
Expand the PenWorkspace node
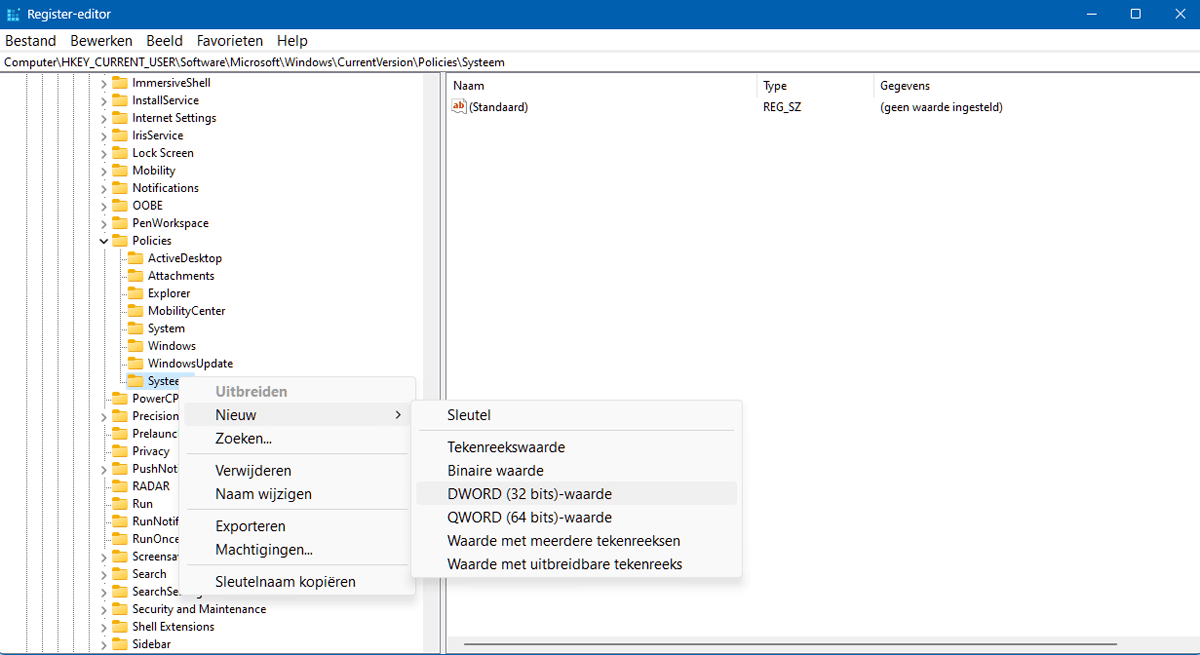click(104, 223)
